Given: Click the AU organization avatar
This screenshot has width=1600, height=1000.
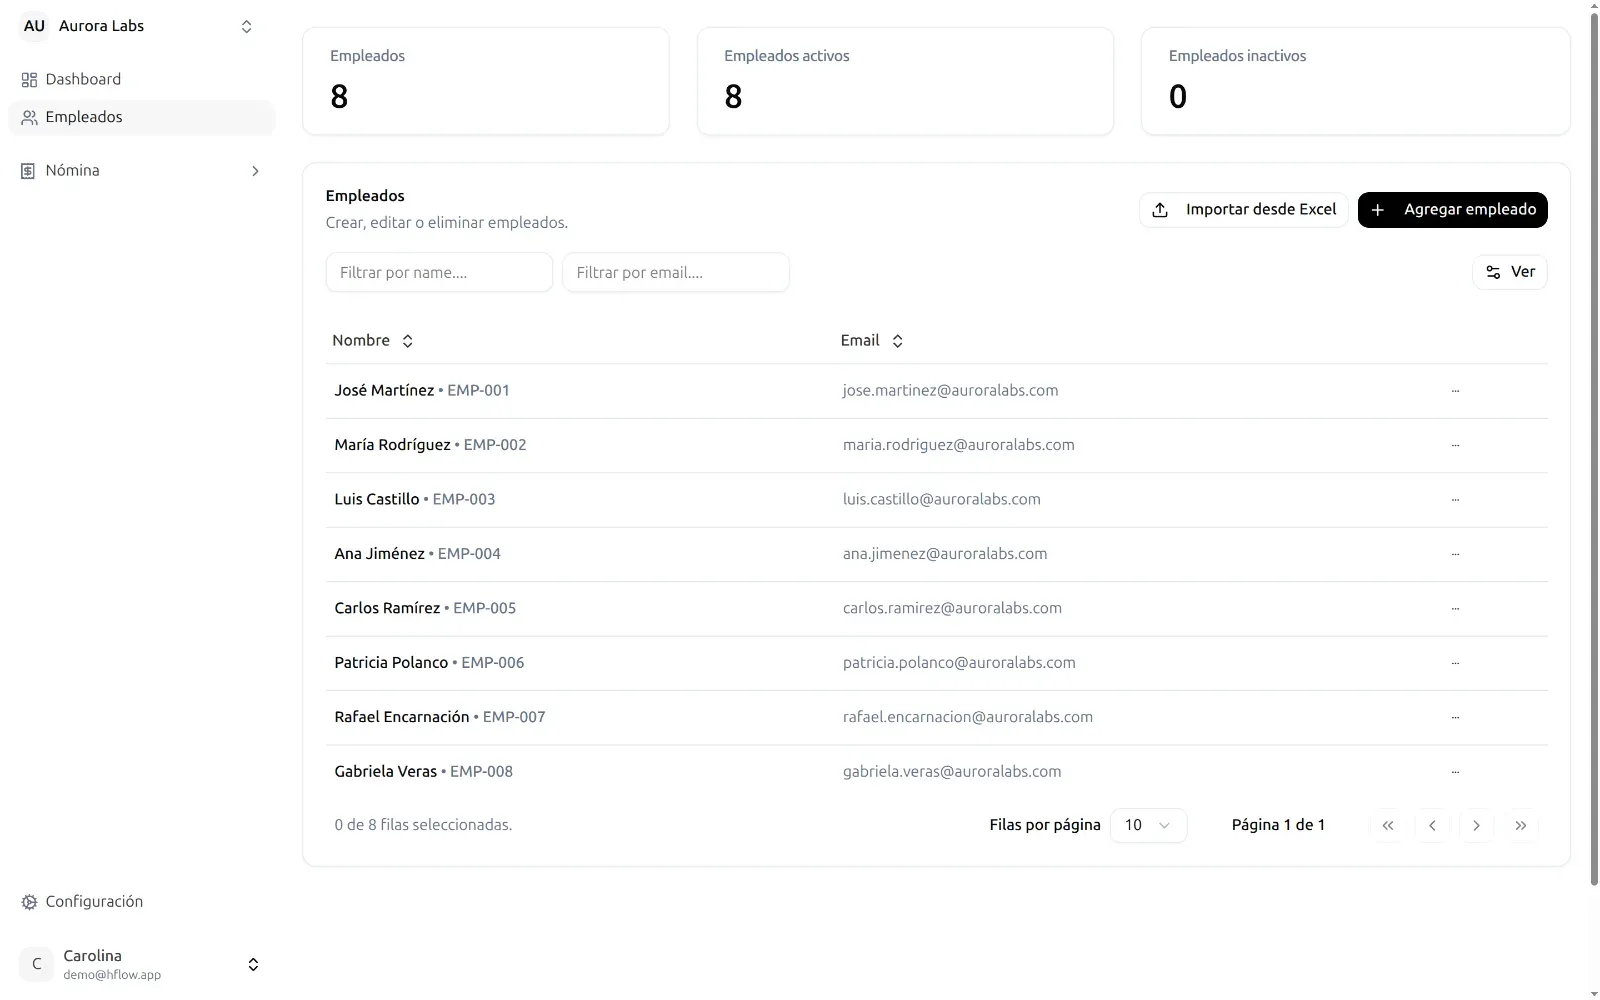Looking at the screenshot, I should pyautogui.click(x=34, y=26).
